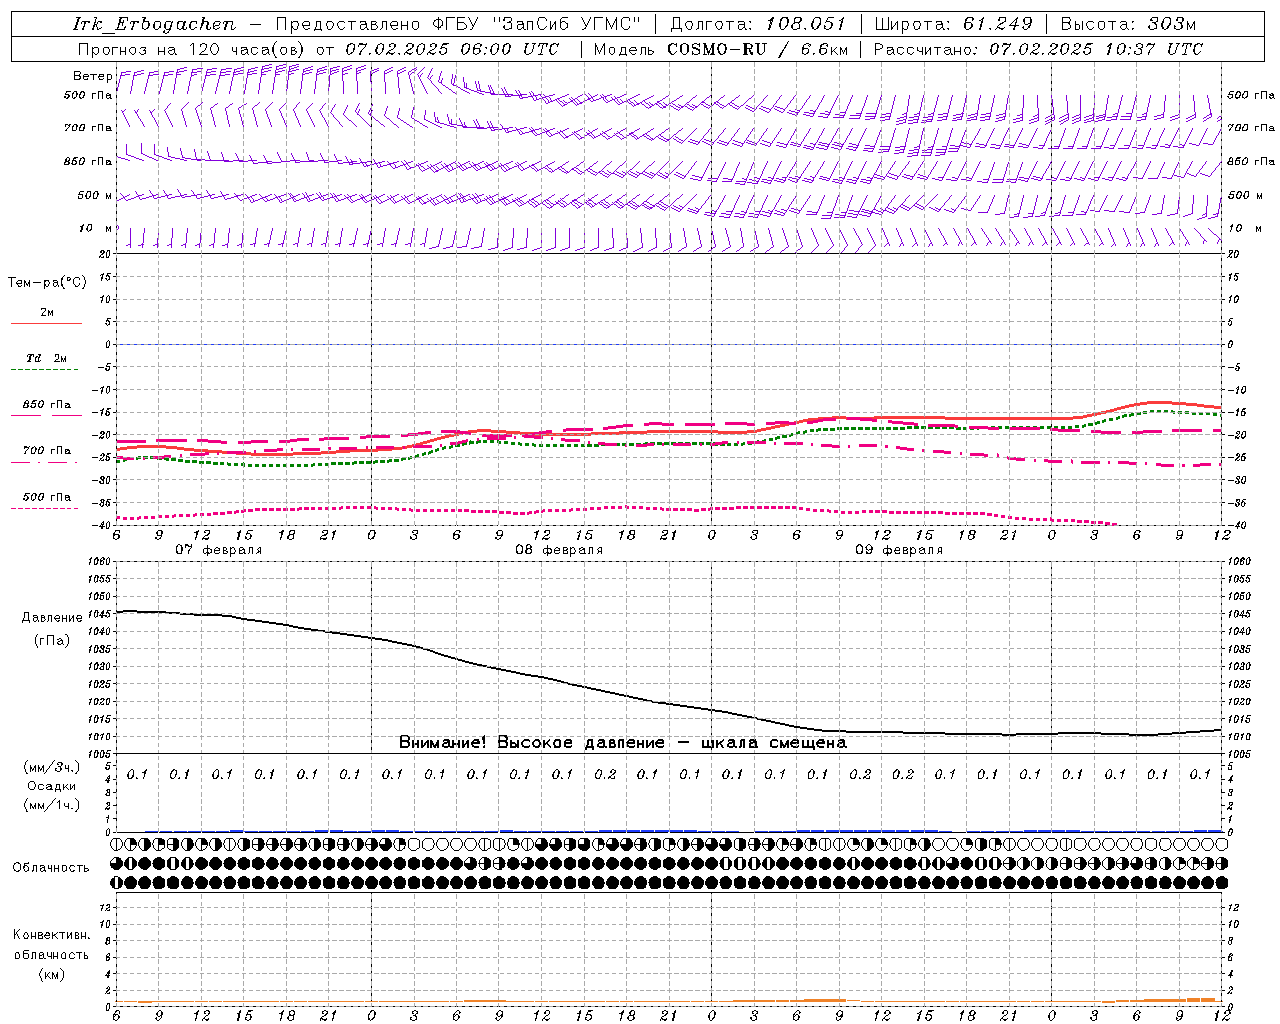Click the (гПа) unit label under Давление

pyautogui.click(x=52, y=641)
